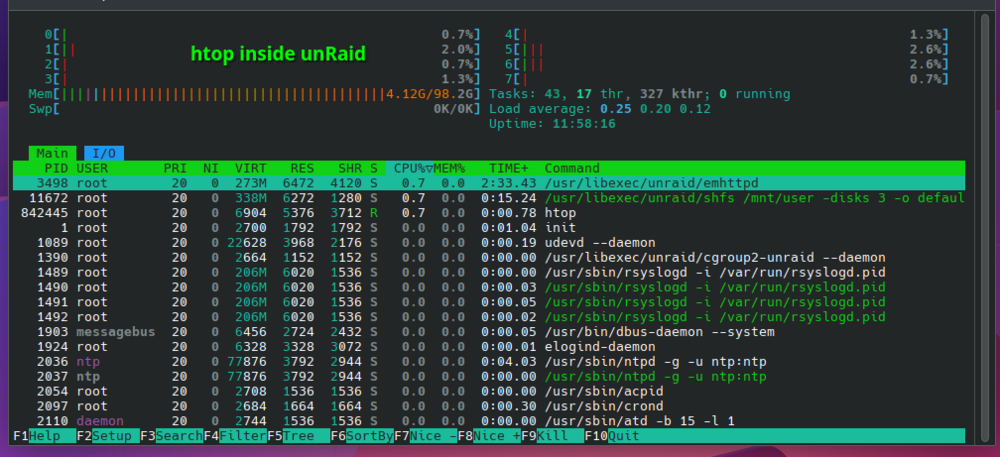This screenshot has width=1000, height=457.
Task: Sort by Command column header
Action: 572,168
